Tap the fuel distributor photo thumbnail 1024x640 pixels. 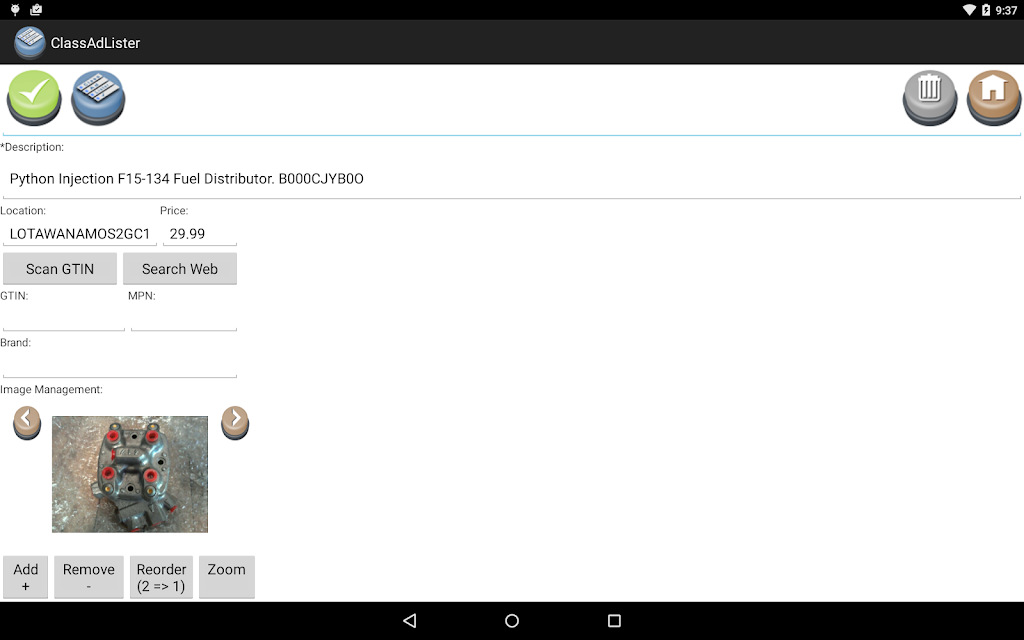tap(130, 474)
